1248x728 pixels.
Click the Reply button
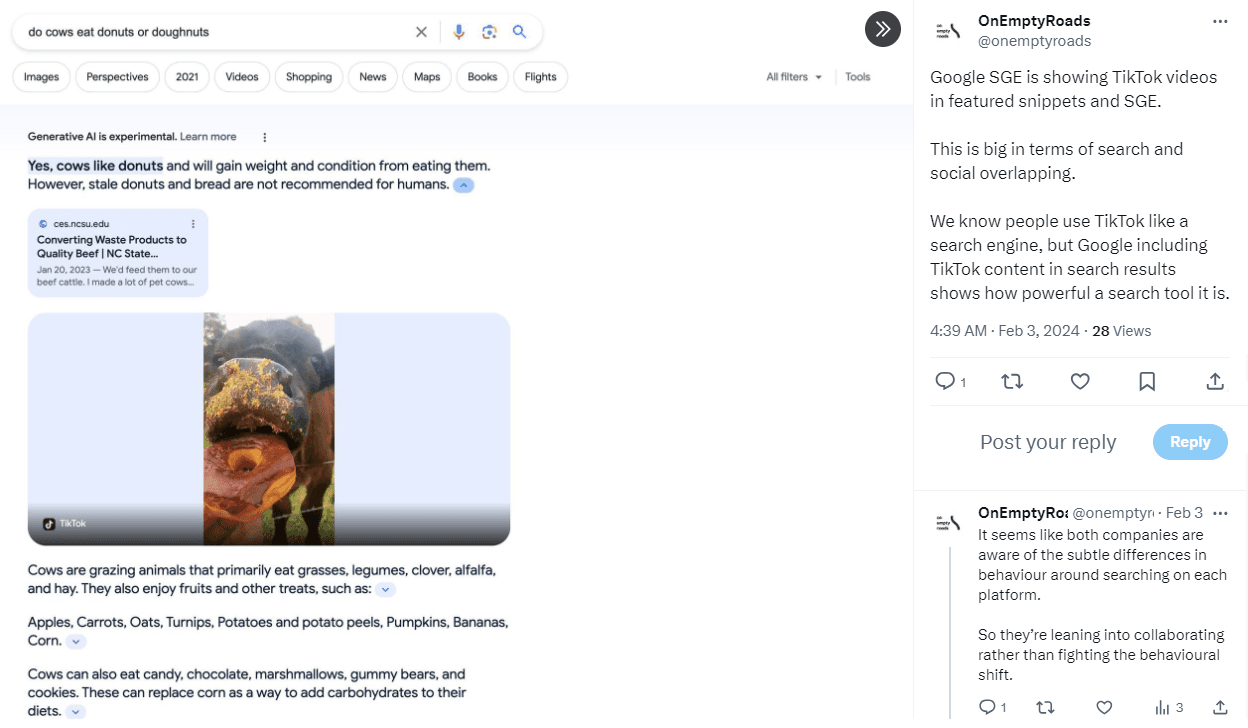click(x=1190, y=442)
